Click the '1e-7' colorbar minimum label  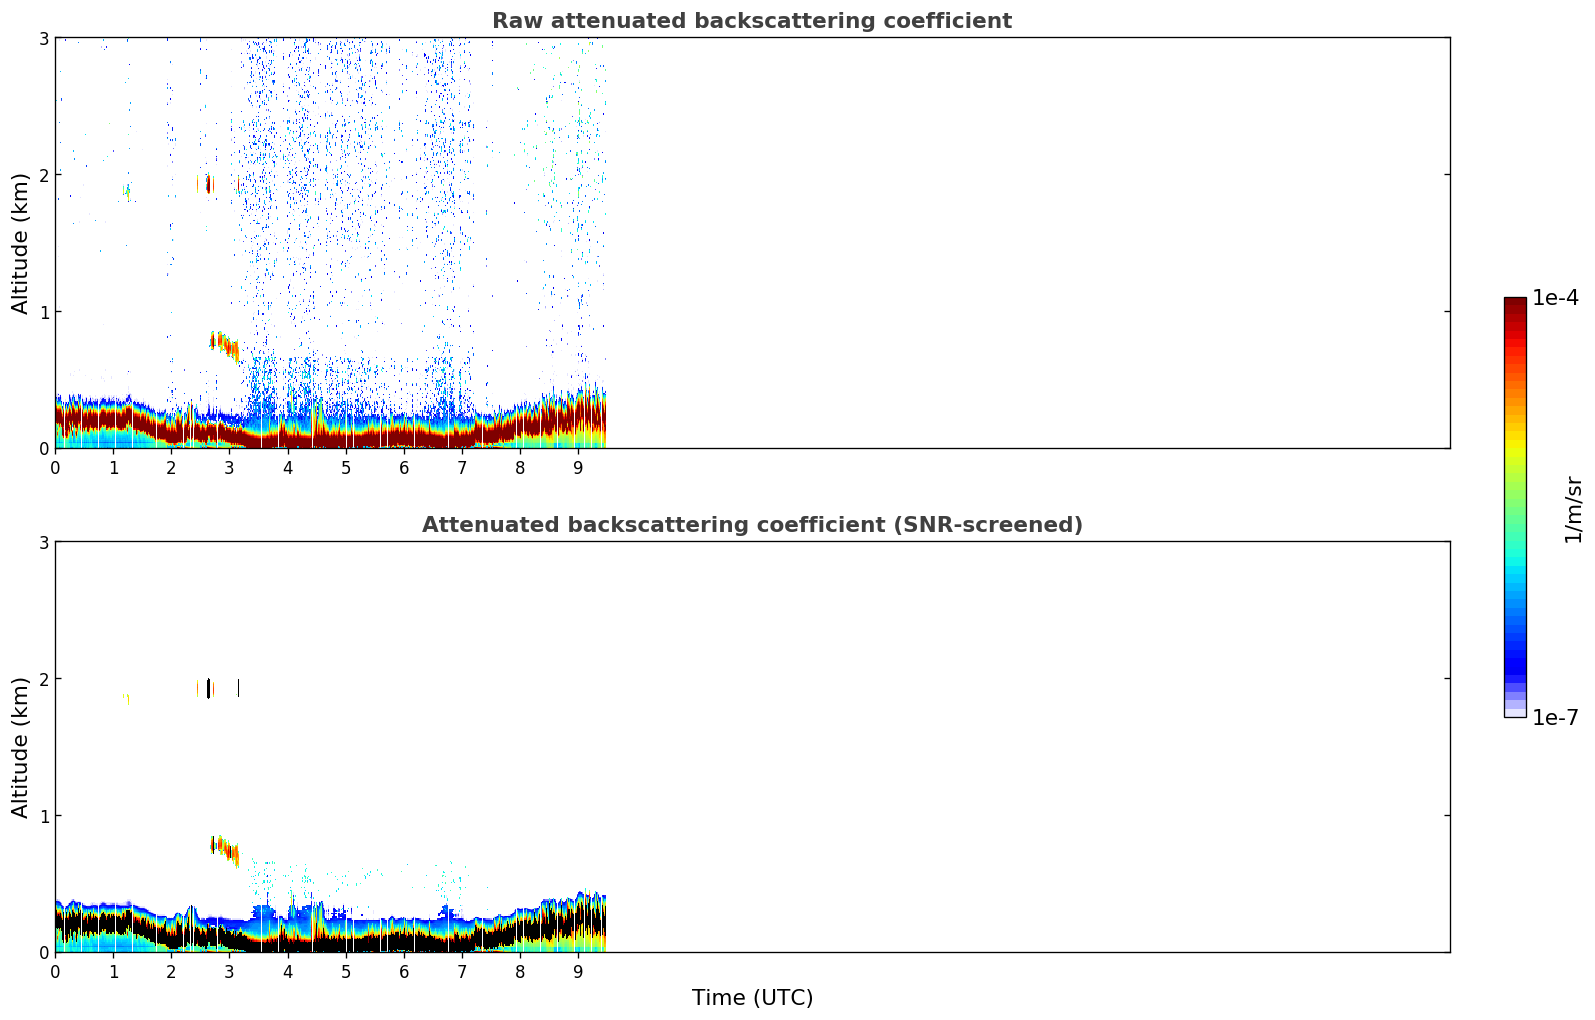[1556, 718]
